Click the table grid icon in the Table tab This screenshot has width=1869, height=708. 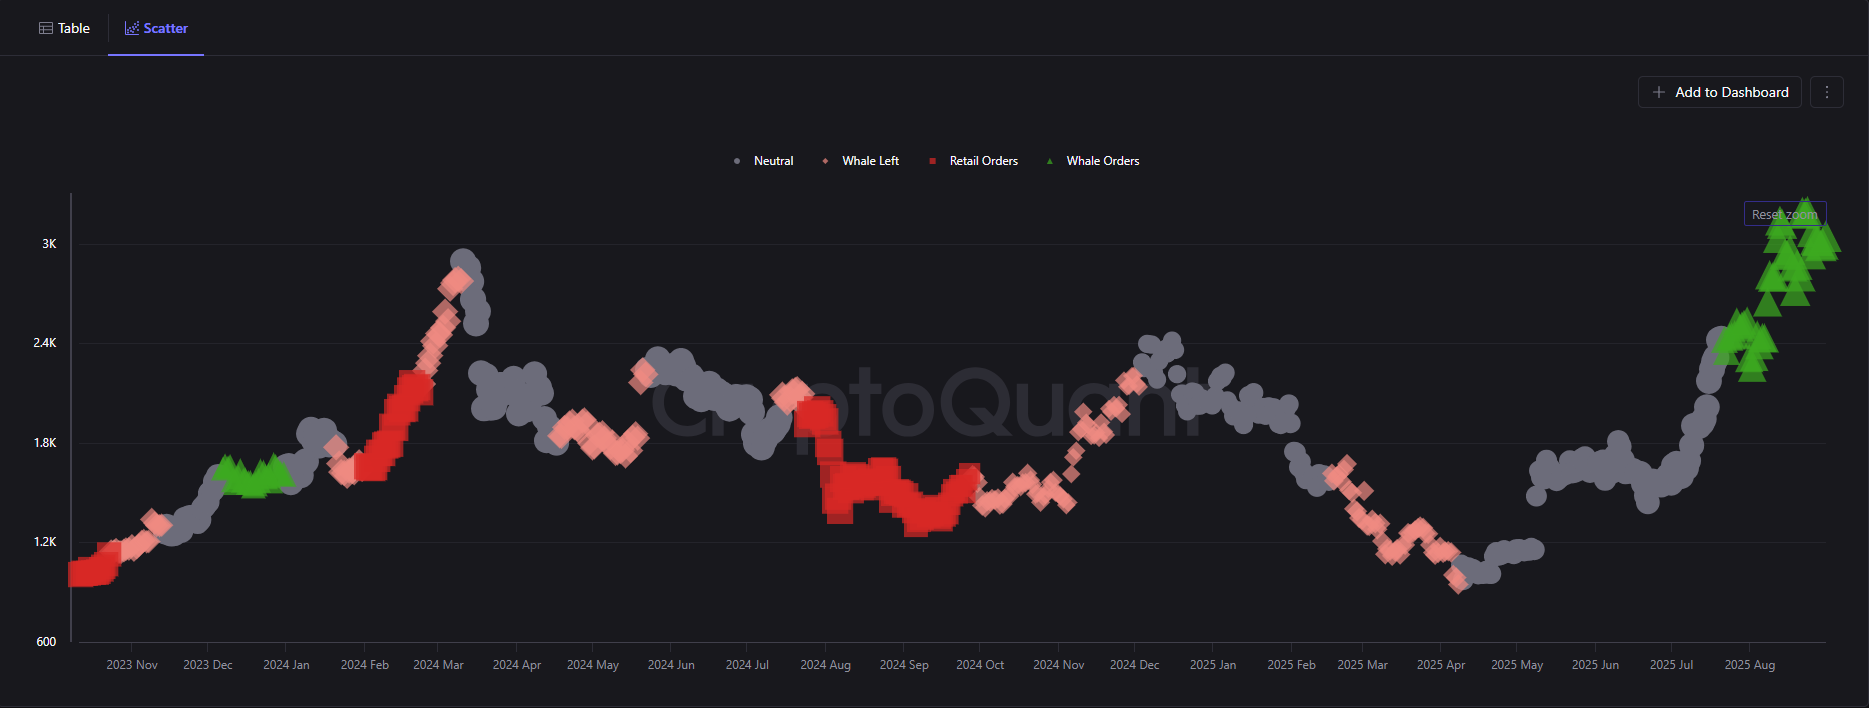(x=46, y=28)
